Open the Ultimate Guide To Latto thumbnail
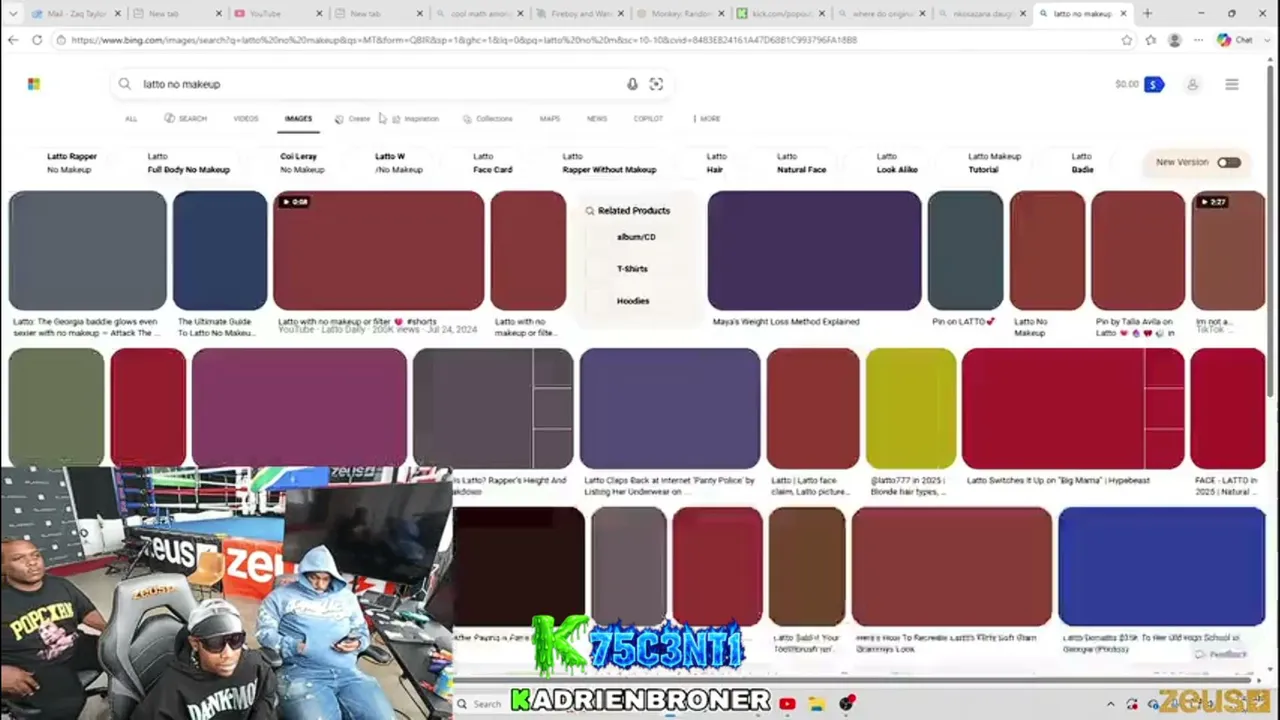 (220, 251)
